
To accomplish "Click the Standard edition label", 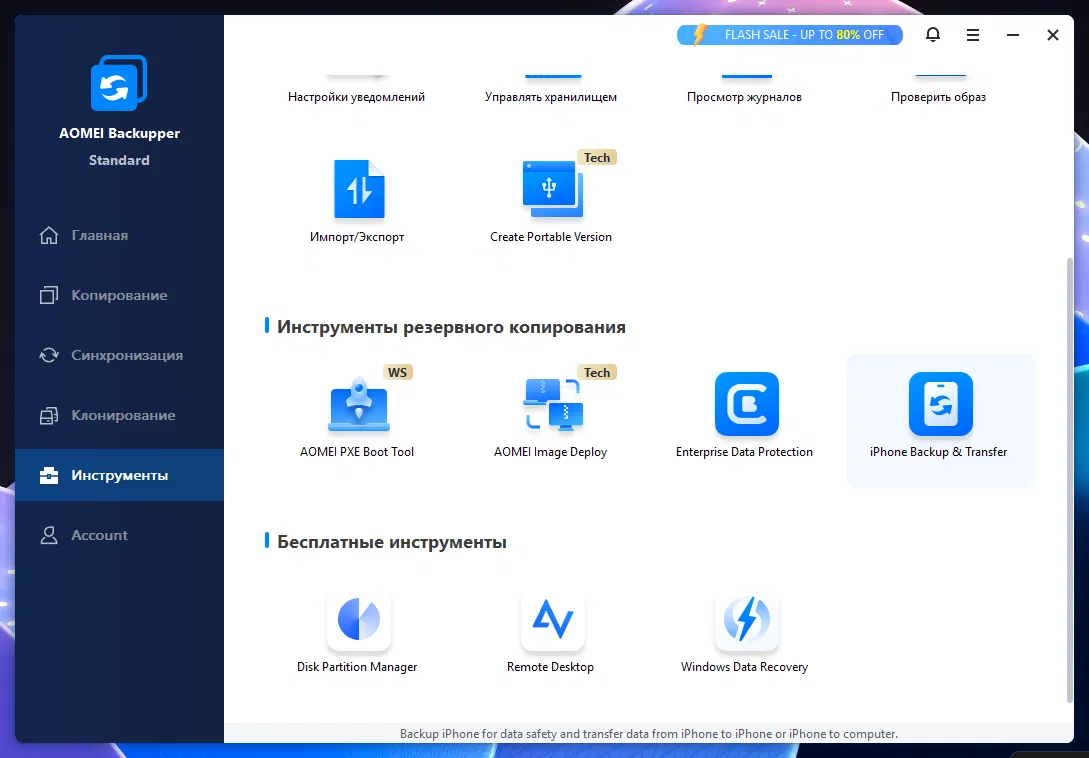I will tap(119, 160).
